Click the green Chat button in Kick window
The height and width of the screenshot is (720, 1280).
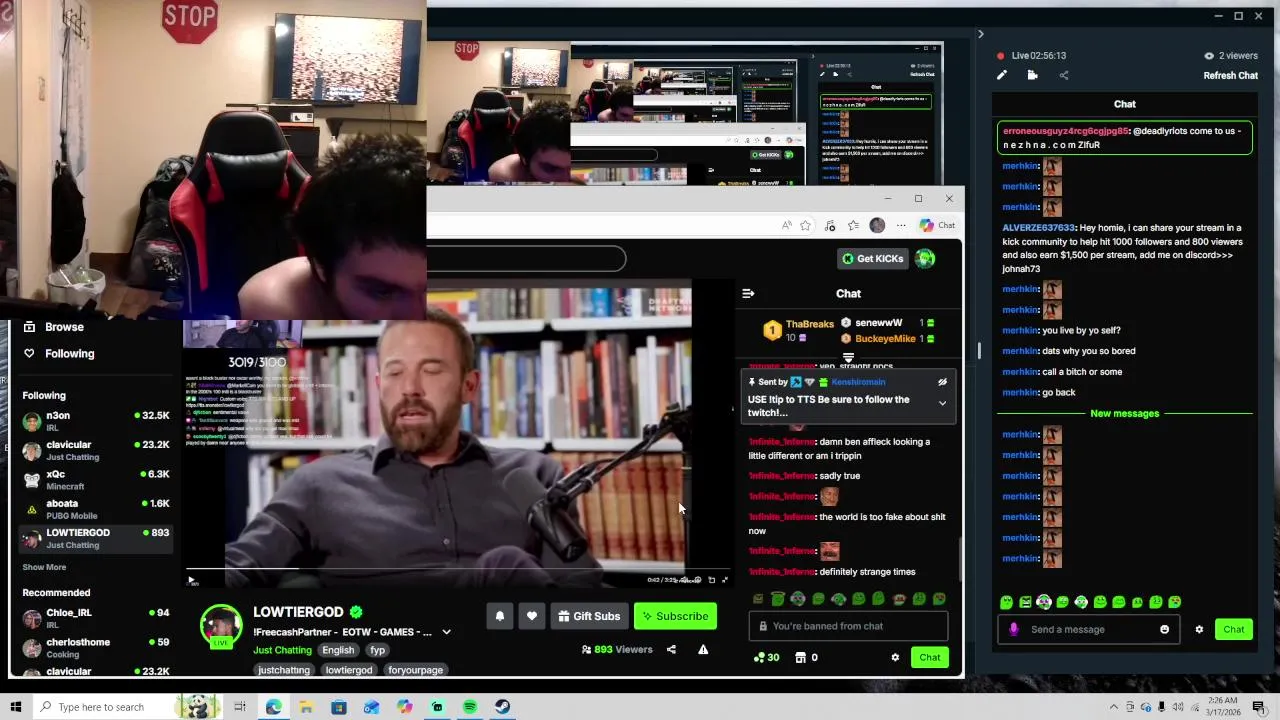pyautogui.click(x=930, y=657)
